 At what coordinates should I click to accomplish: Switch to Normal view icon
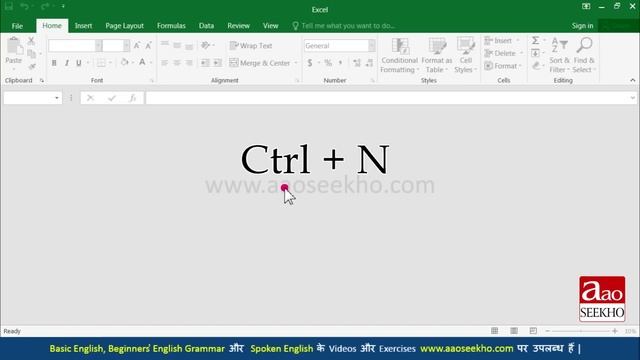[494, 331]
